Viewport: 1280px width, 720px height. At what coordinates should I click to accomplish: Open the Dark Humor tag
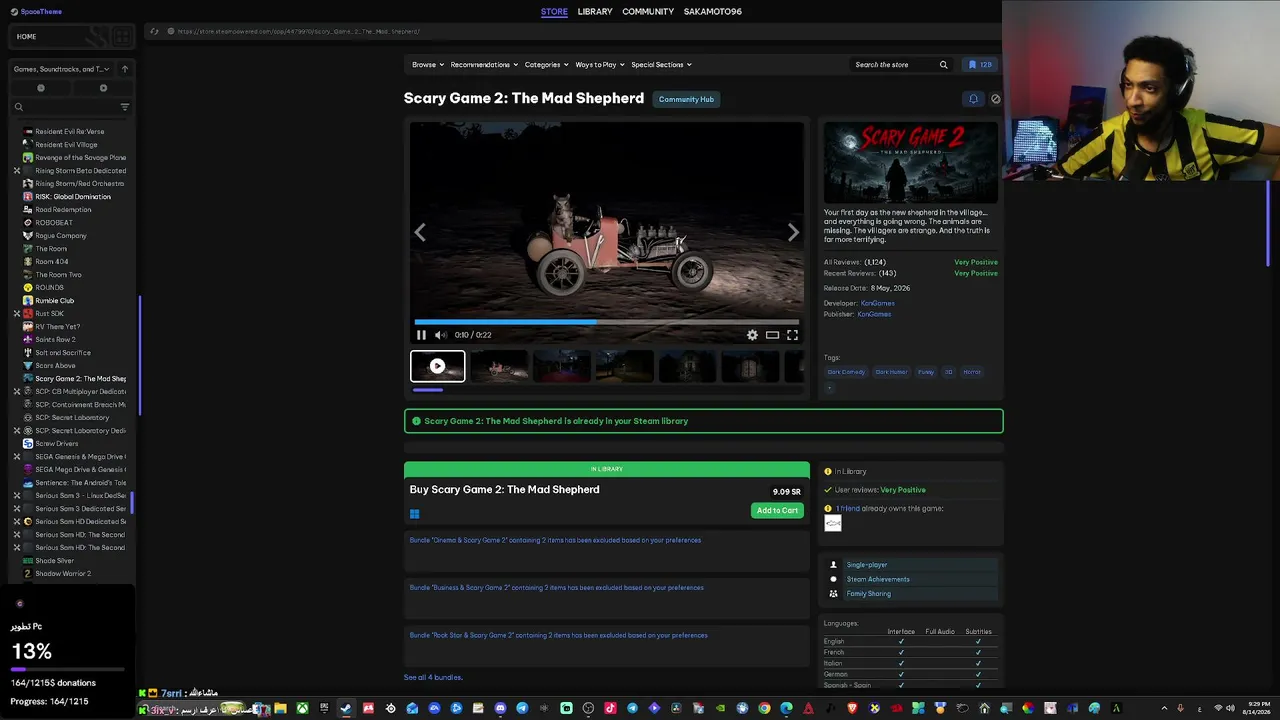point(891,372)
